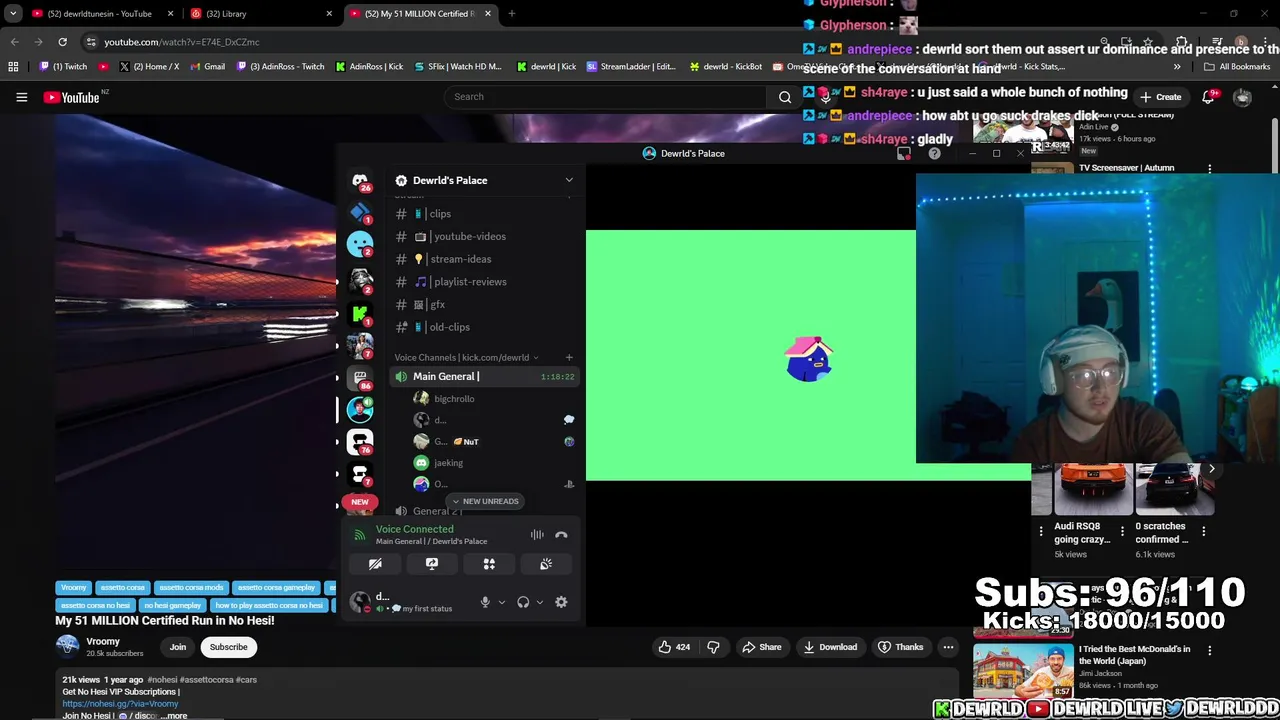Viewport: 1280px width, 720px height.
Task: Click the address bar URL
Action: (x=182, y=42)
